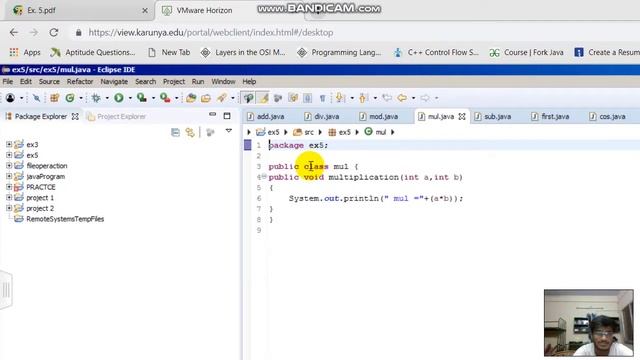Maximize the Package Explorer panel
The image size is (640, 360).
click(x=227, y=116)
